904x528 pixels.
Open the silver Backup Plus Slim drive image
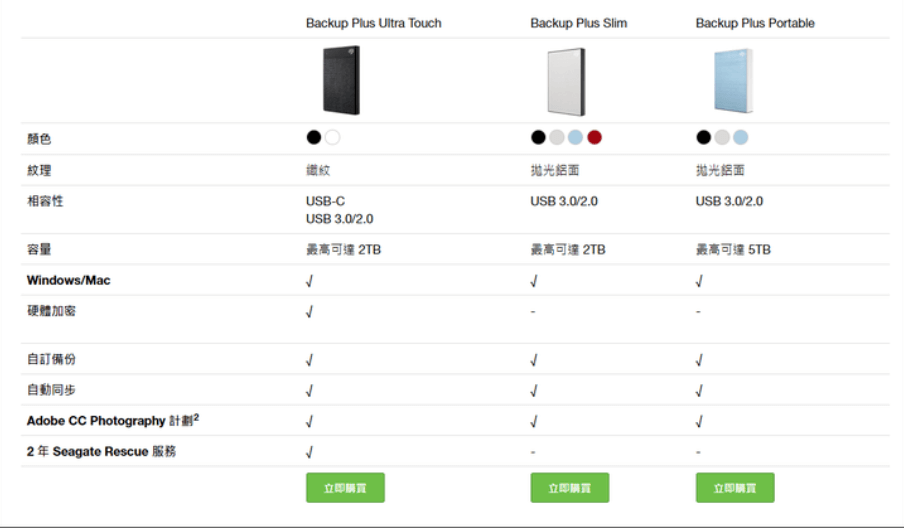click(x=566, y=81)
